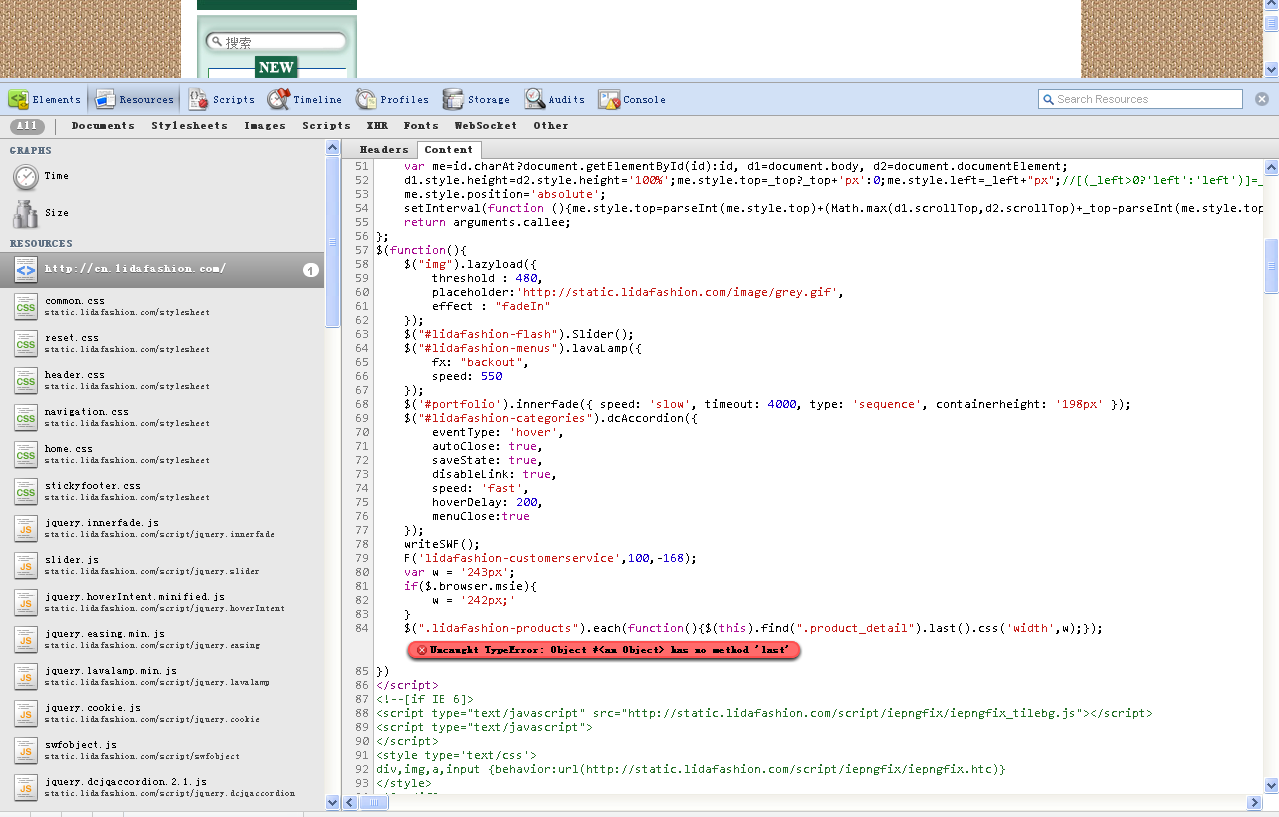Viewport: 1279px width, 817px height.
Task: Select navigation.css in the resources list
Action: [162, 417]
